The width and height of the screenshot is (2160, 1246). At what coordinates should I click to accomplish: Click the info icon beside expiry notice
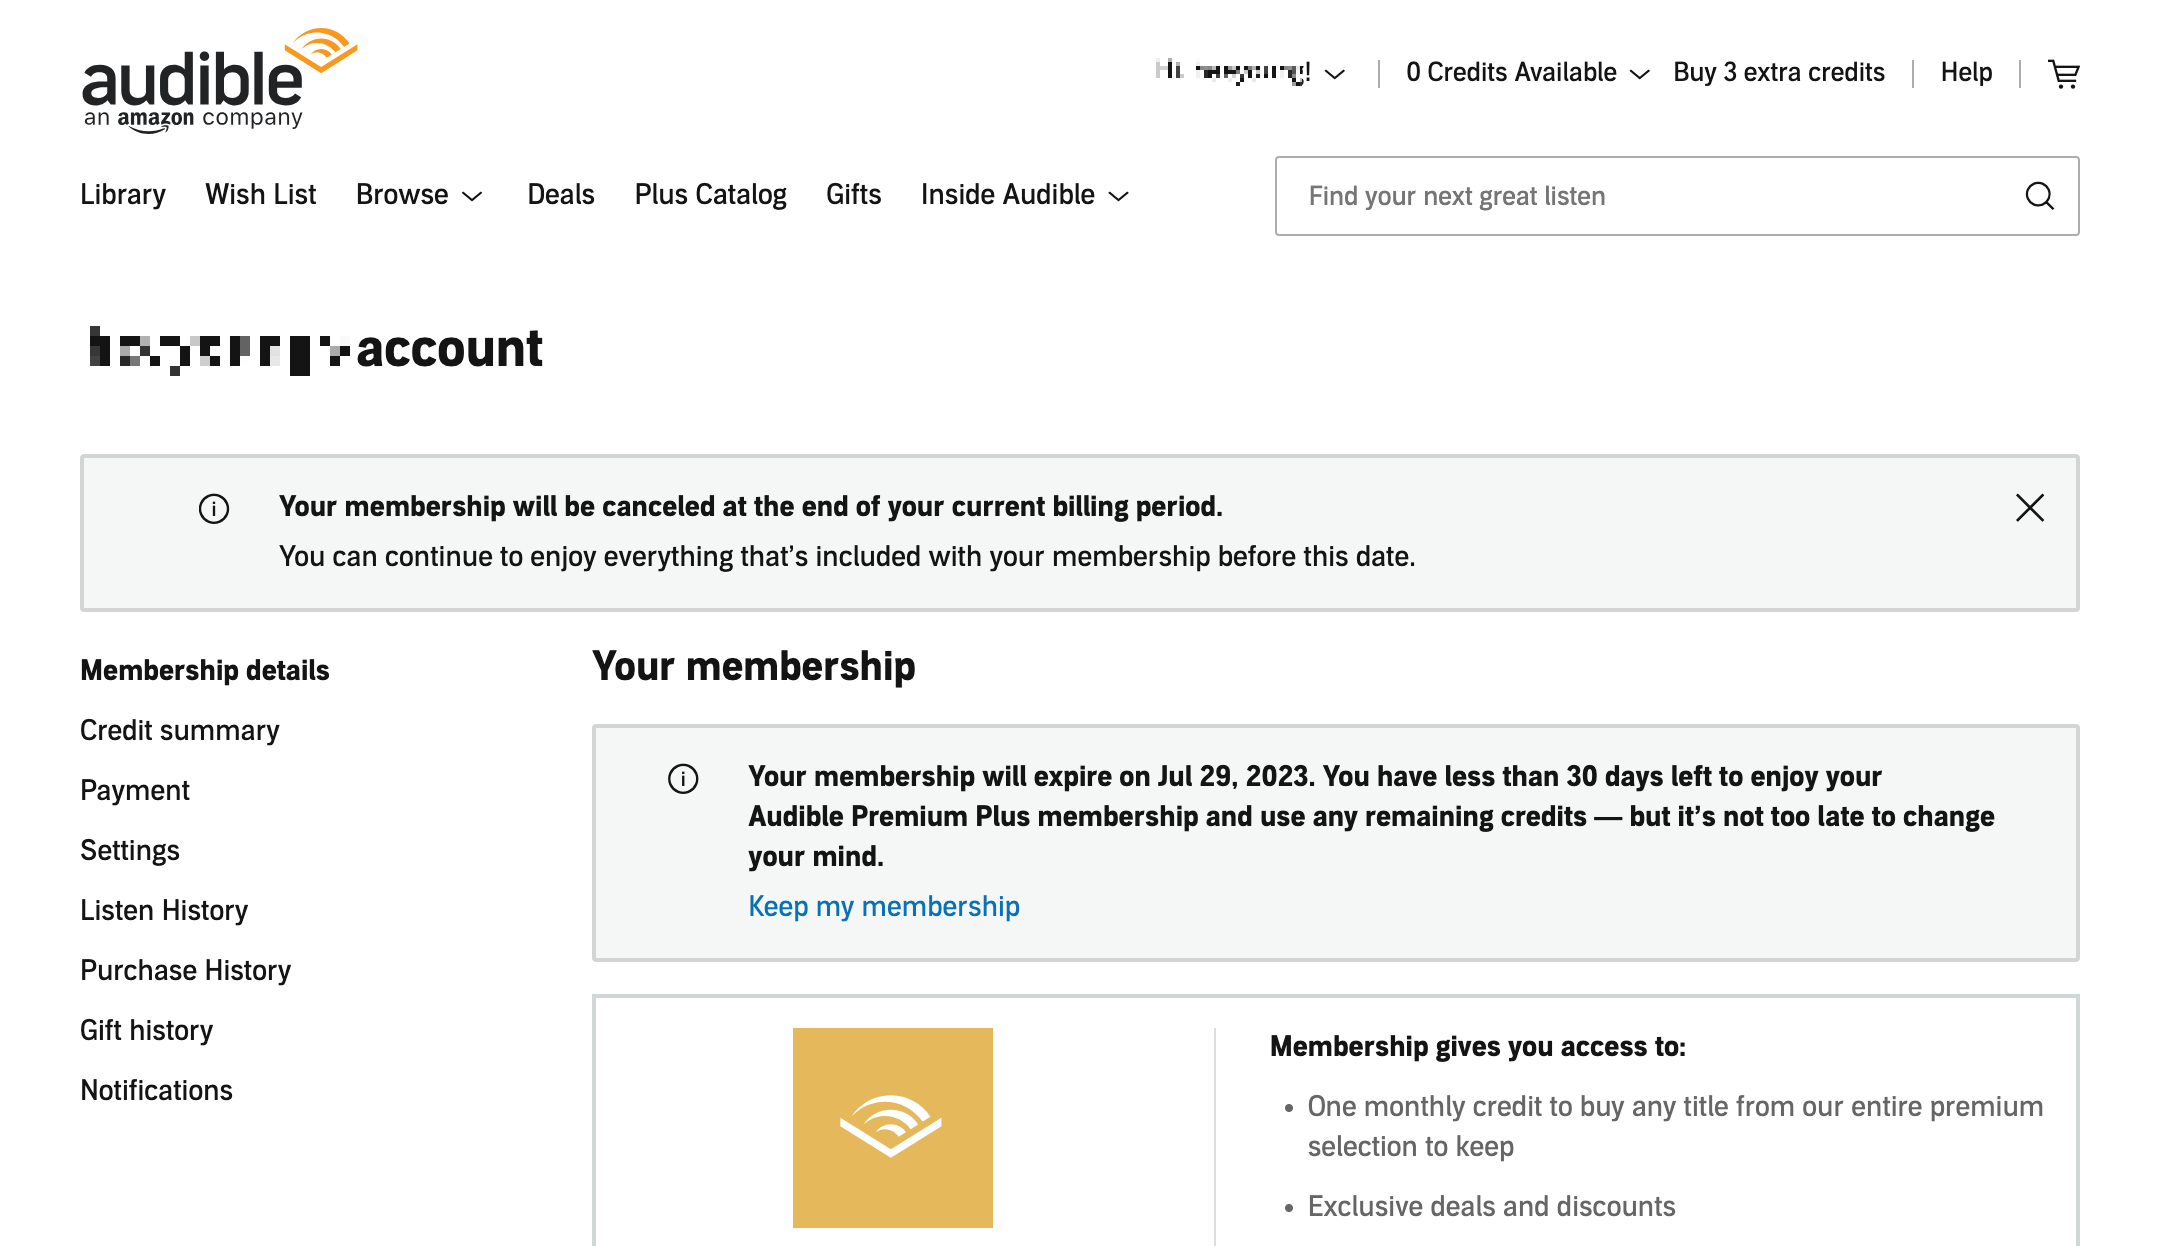point(683,778)
